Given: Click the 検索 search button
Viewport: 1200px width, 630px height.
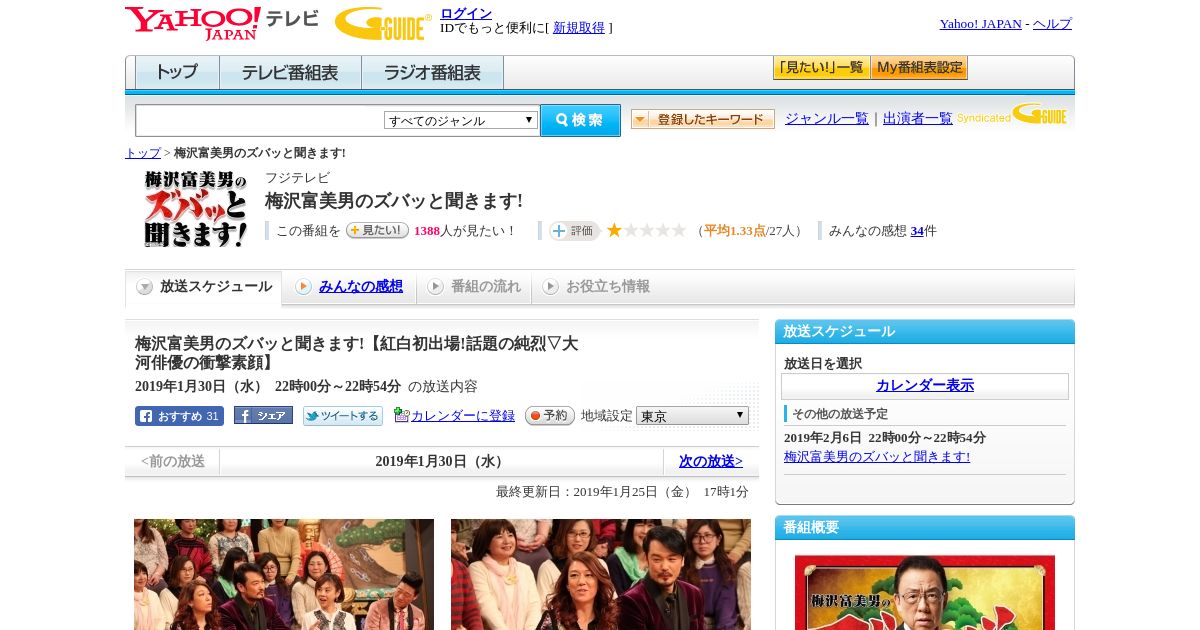Looking at the screenshot, I should [x=580, y=120].
